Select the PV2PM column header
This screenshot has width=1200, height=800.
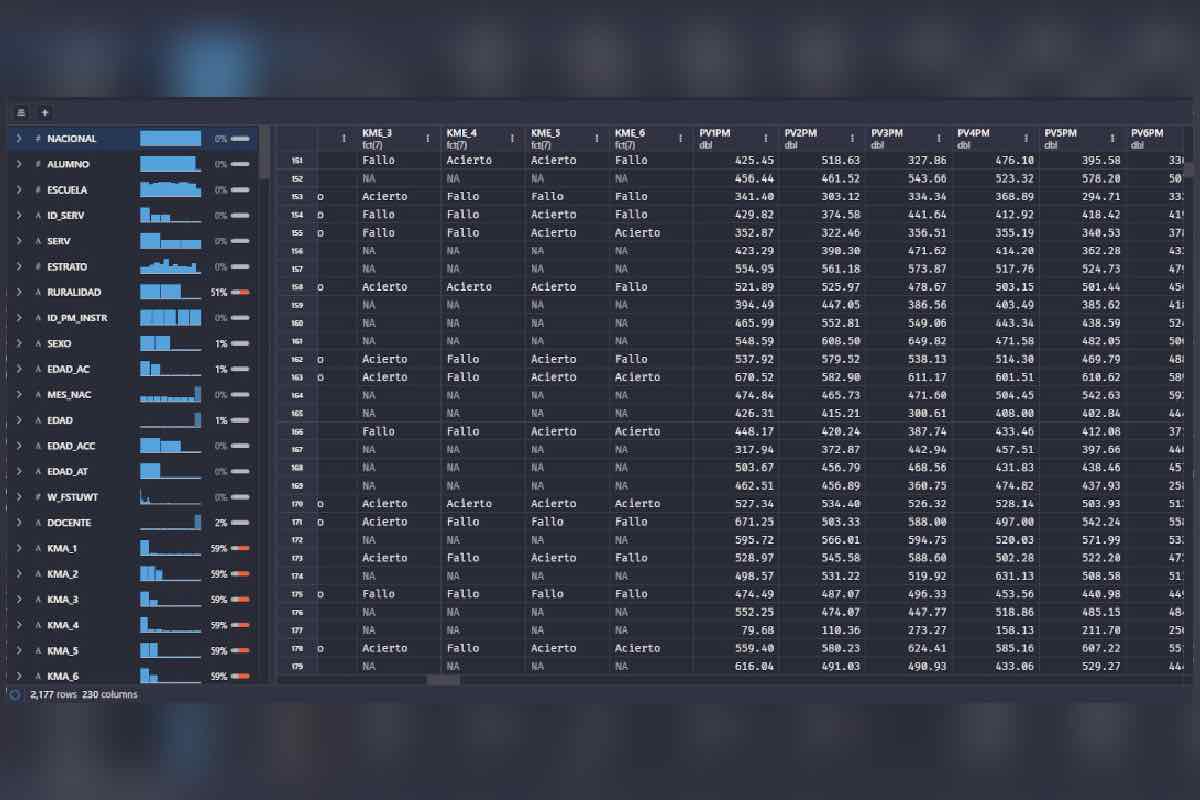[x=802, y=133]
